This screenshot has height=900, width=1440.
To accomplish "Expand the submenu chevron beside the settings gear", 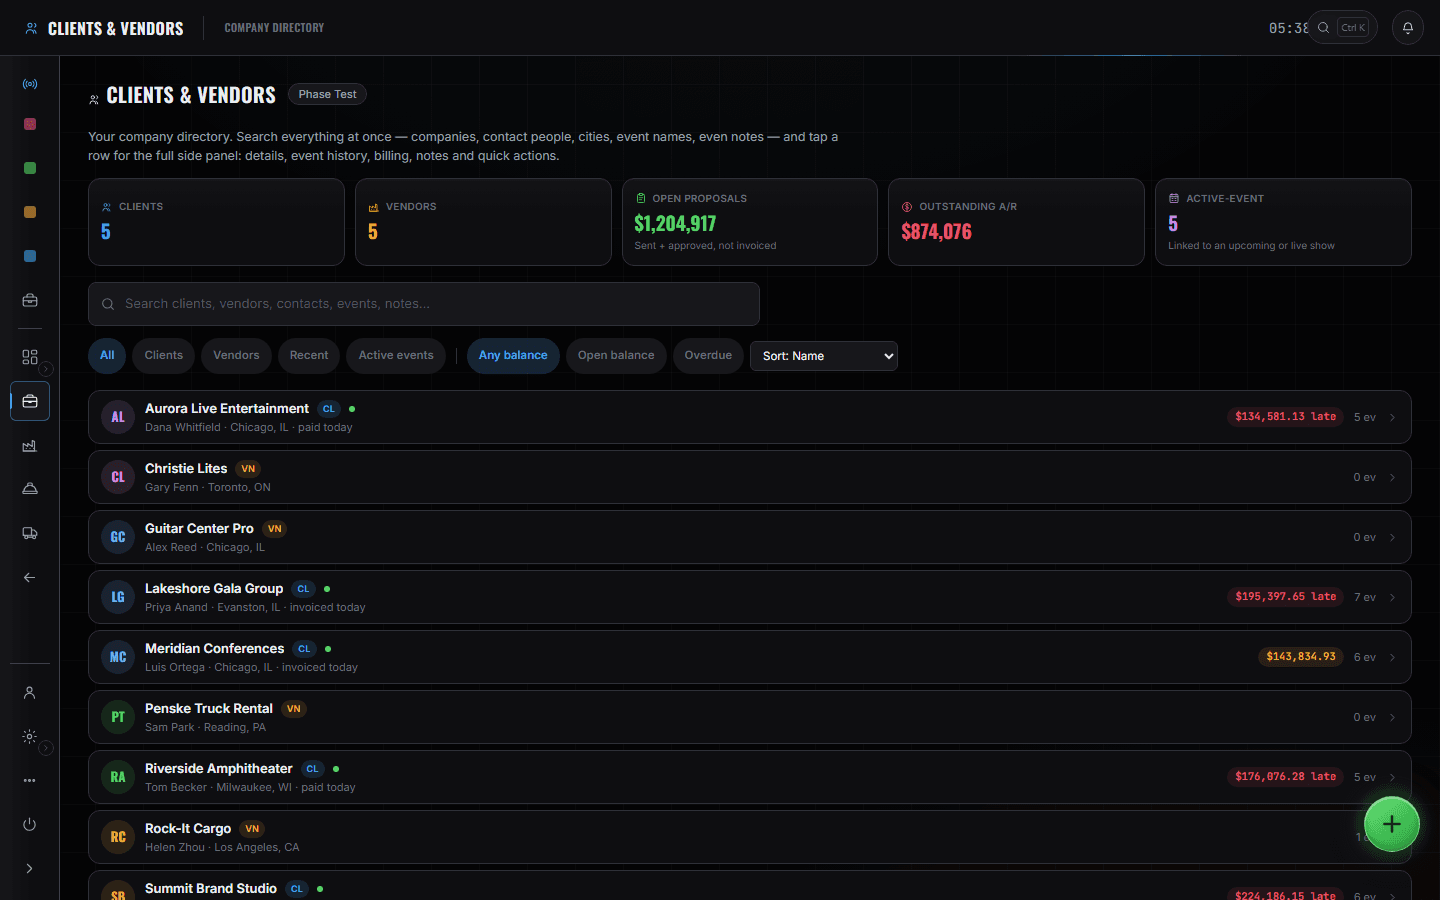I will (x=46, y=748).
